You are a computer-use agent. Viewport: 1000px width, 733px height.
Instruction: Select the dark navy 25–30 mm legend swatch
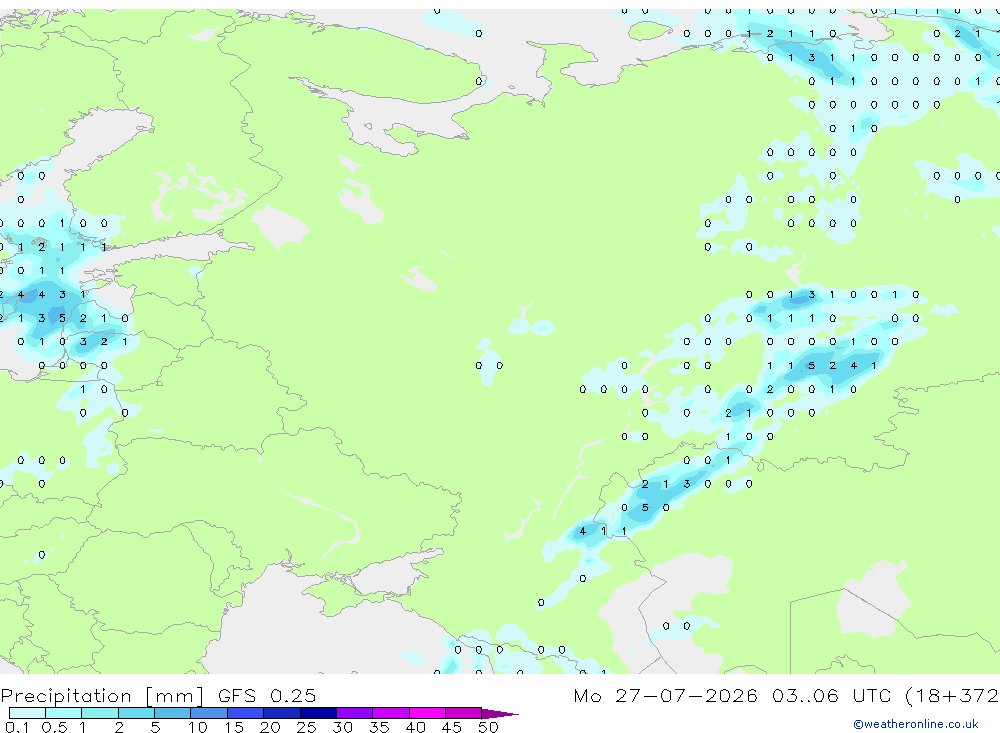coord(318,713)
